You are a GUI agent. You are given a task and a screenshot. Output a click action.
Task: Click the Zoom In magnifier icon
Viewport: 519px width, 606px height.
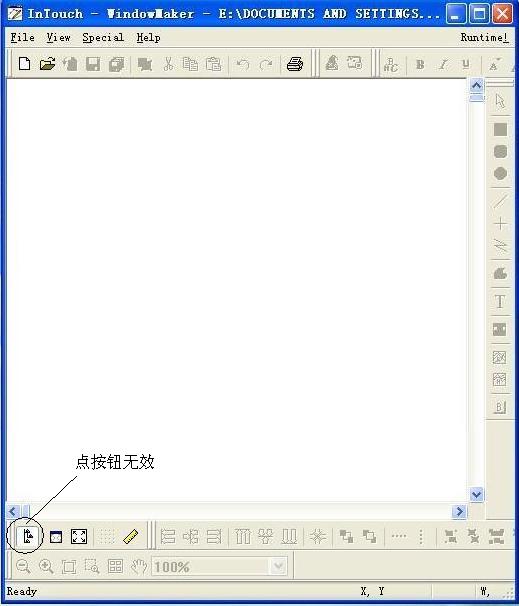pyautogui.click(x=46, y=567)
